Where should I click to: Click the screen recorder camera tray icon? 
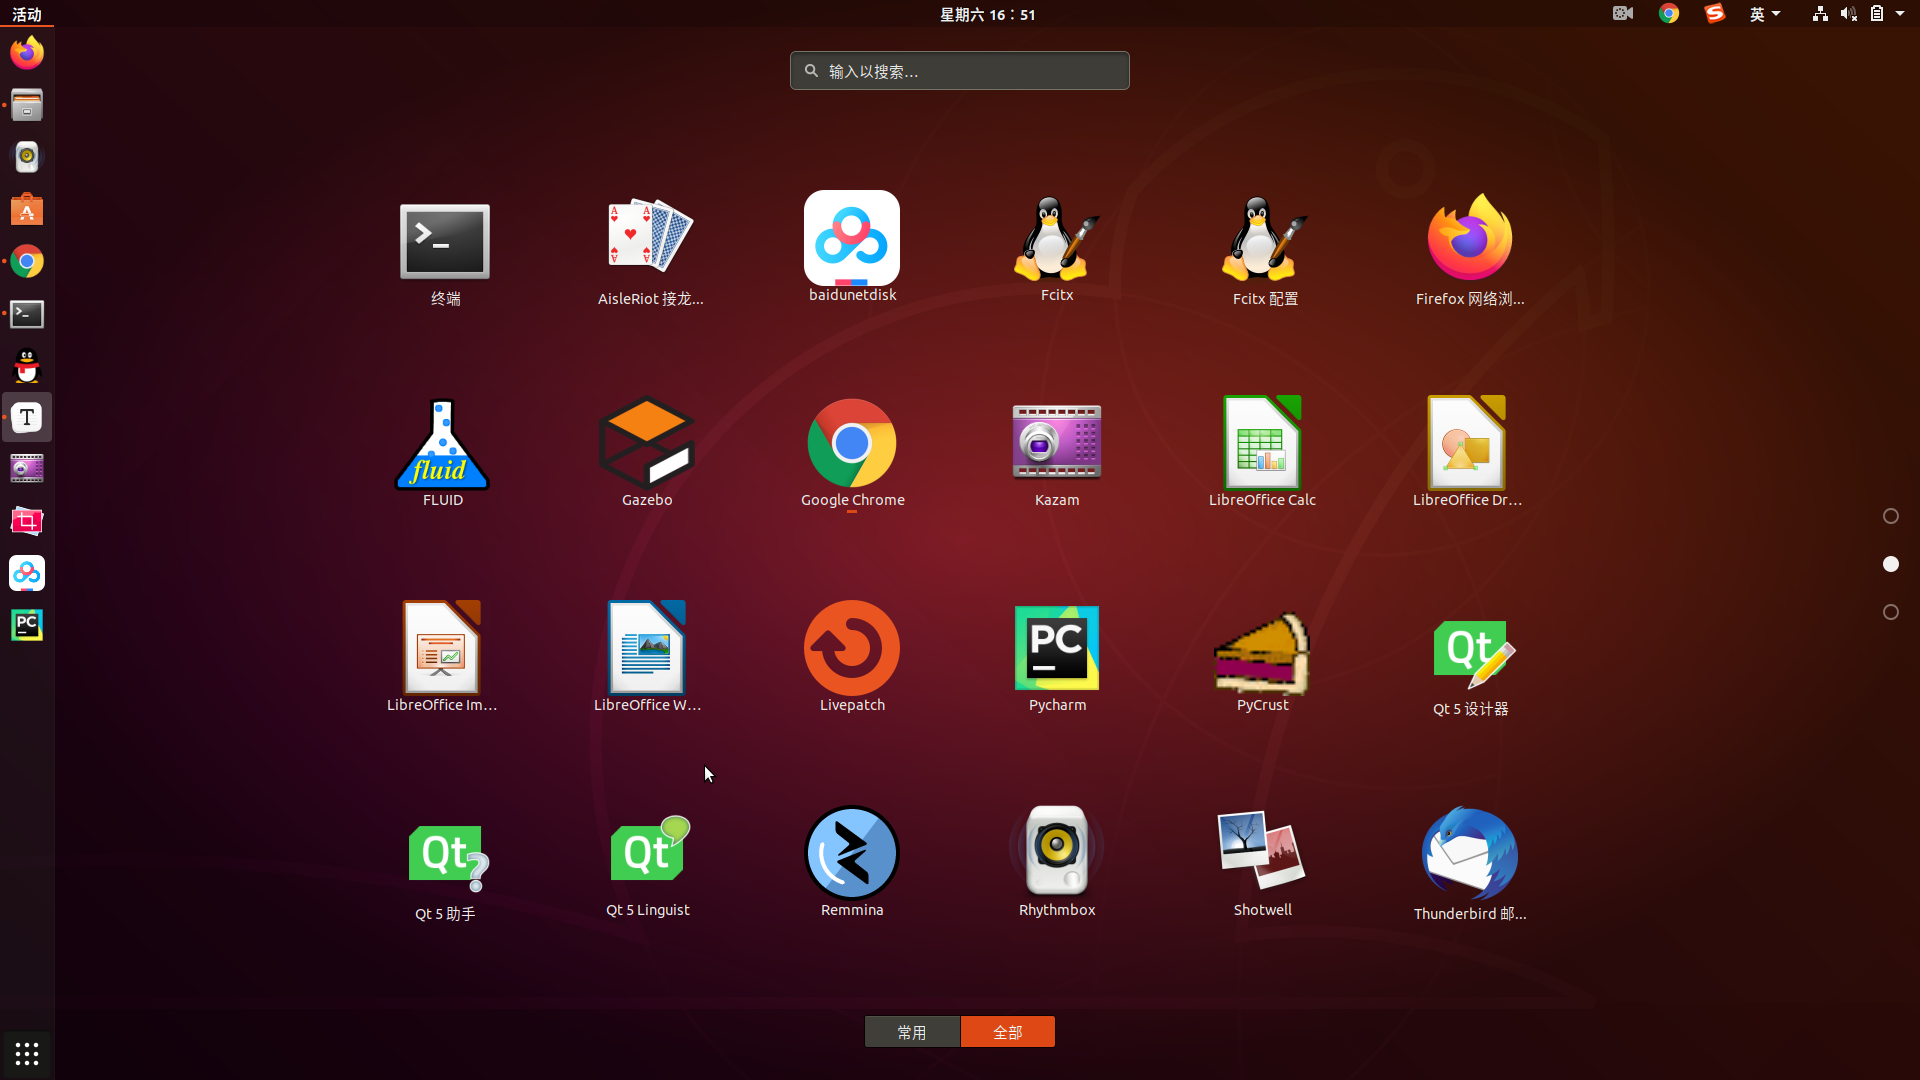[1623, 13]
